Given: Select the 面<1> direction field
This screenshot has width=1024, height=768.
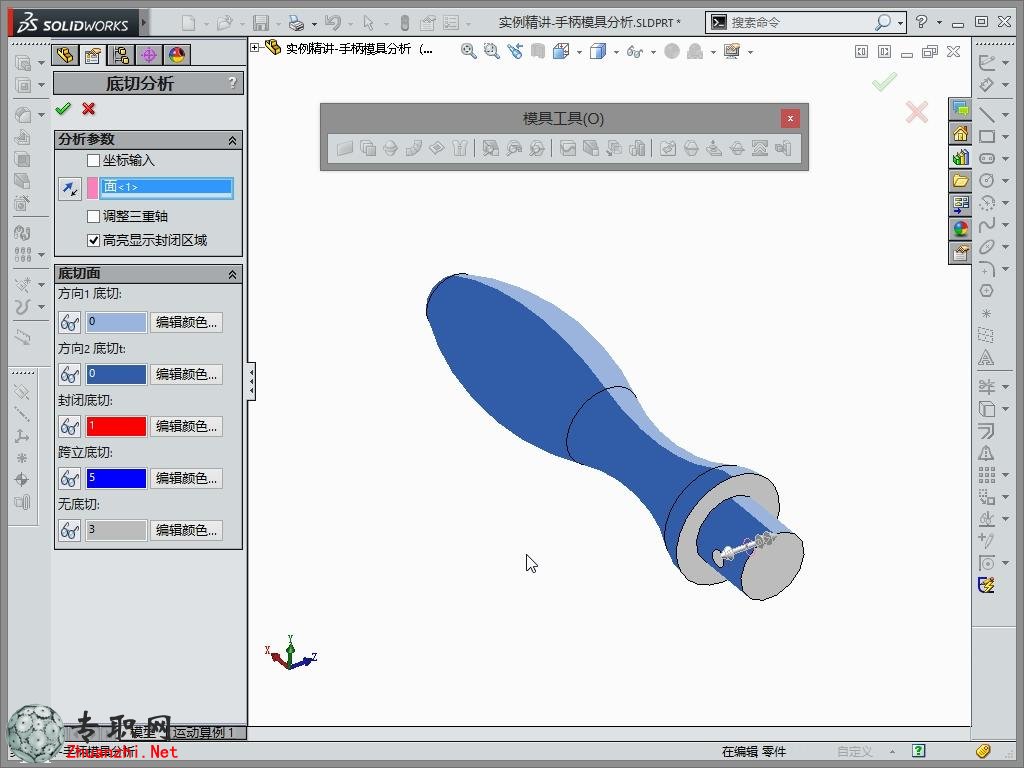Looking at the screenshot, I should pos(167,187).
